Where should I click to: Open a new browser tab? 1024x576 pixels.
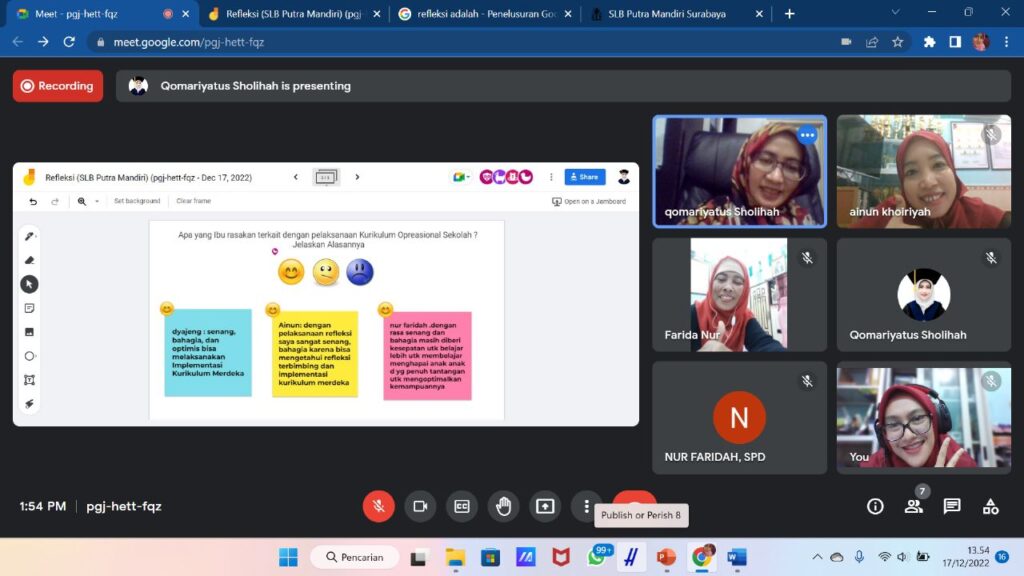click(x=789, y=14)
